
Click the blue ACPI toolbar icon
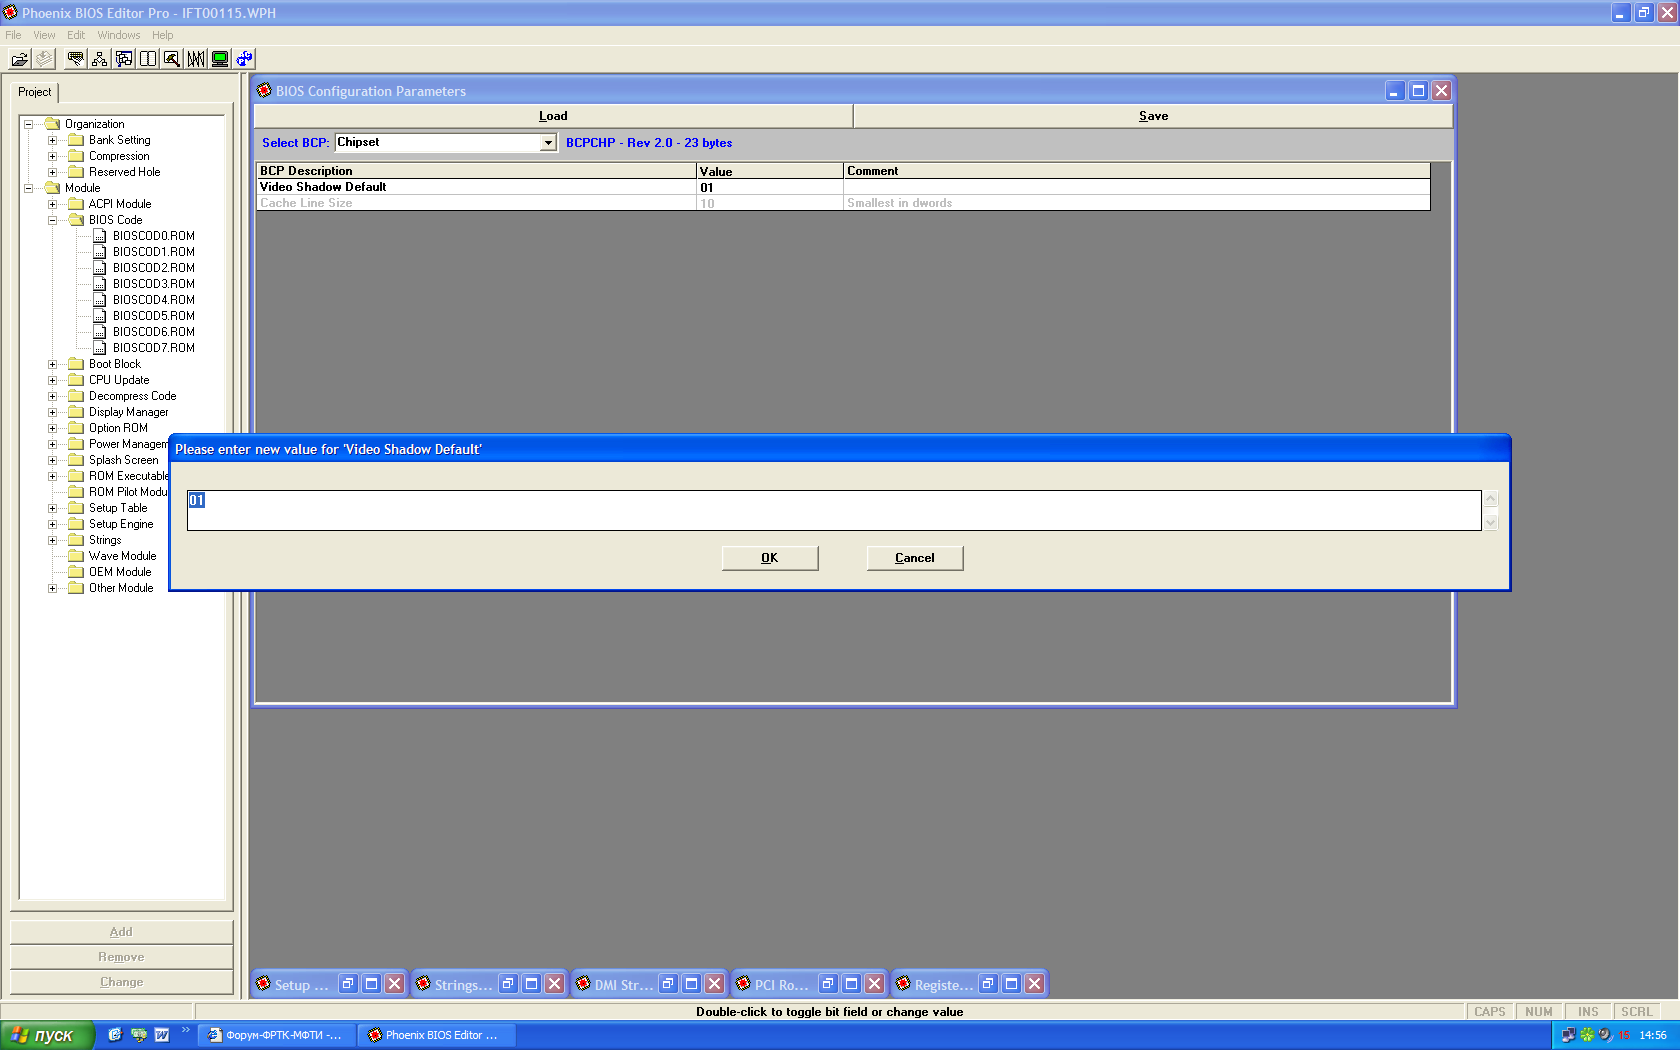244,59
